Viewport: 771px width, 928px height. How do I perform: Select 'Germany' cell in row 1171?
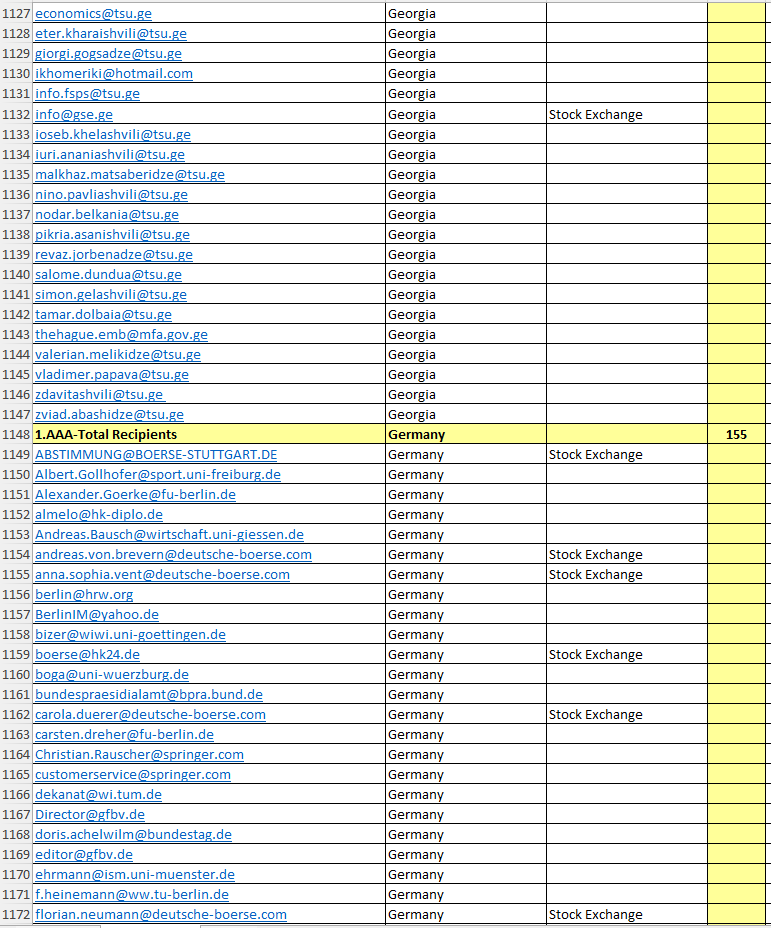[466, 894]
